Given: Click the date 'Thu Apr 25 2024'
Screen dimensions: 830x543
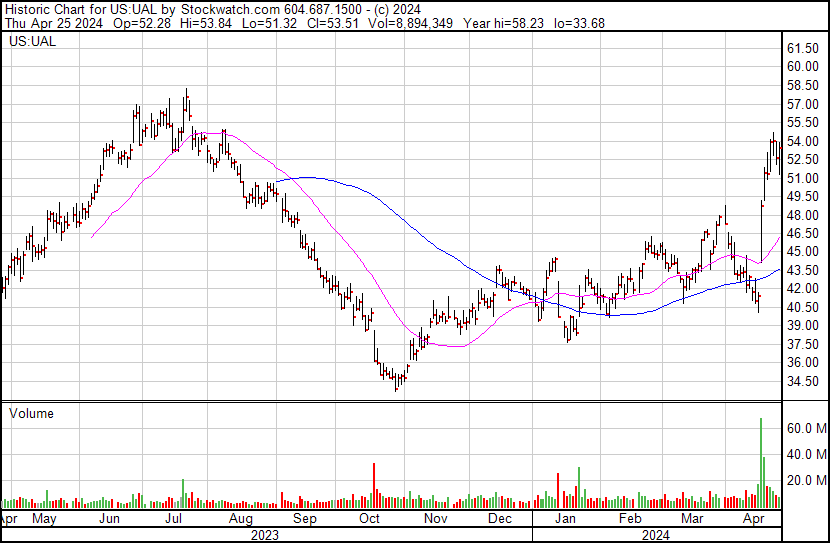Looking at the screenshot, I should point(53,23).
